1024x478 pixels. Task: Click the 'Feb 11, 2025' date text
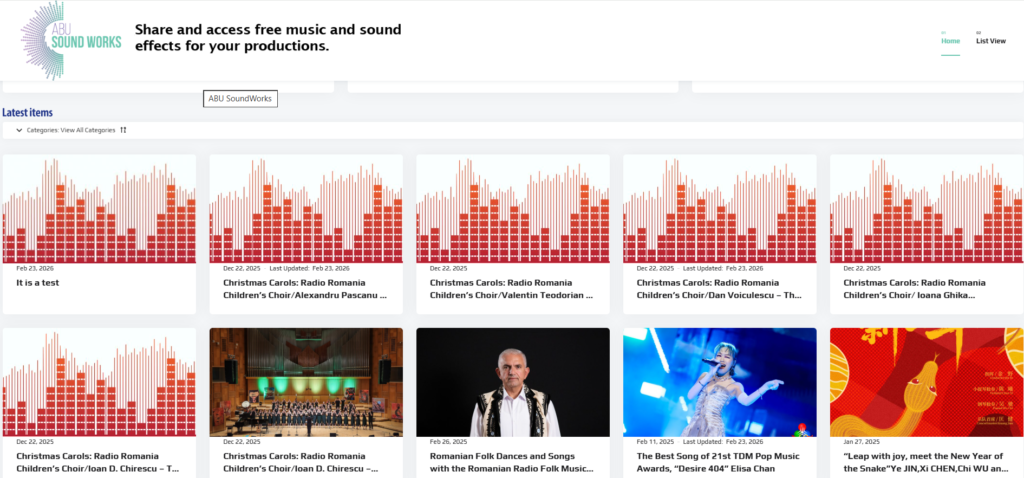655,441
